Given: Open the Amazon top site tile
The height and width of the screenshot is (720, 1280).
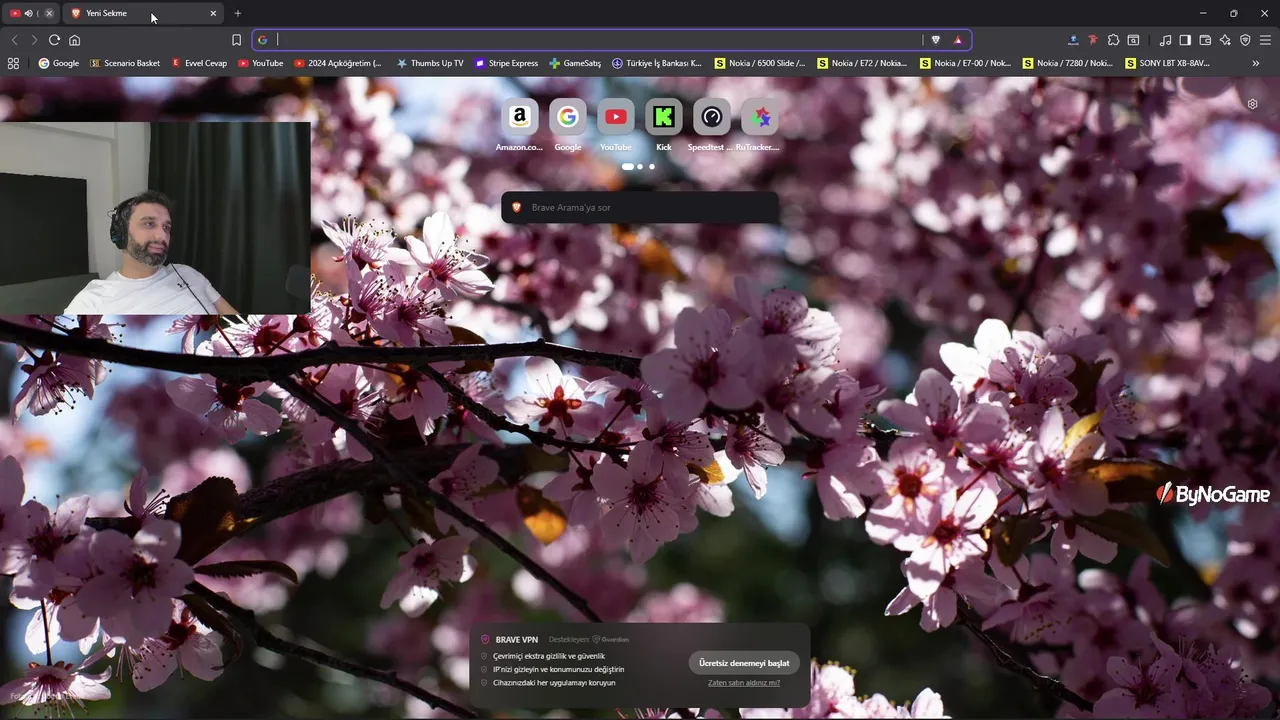Looking at the screenshot, I should point(519,125).
